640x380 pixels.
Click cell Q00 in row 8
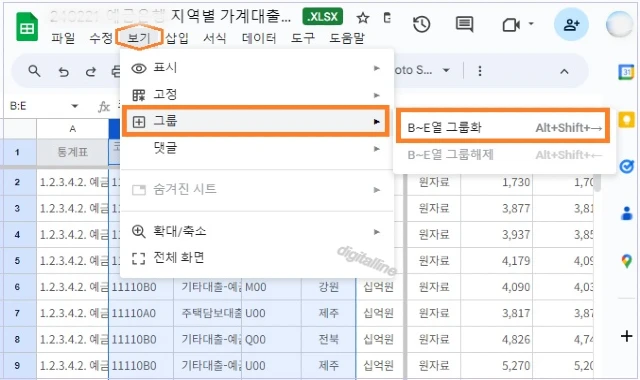271,340
